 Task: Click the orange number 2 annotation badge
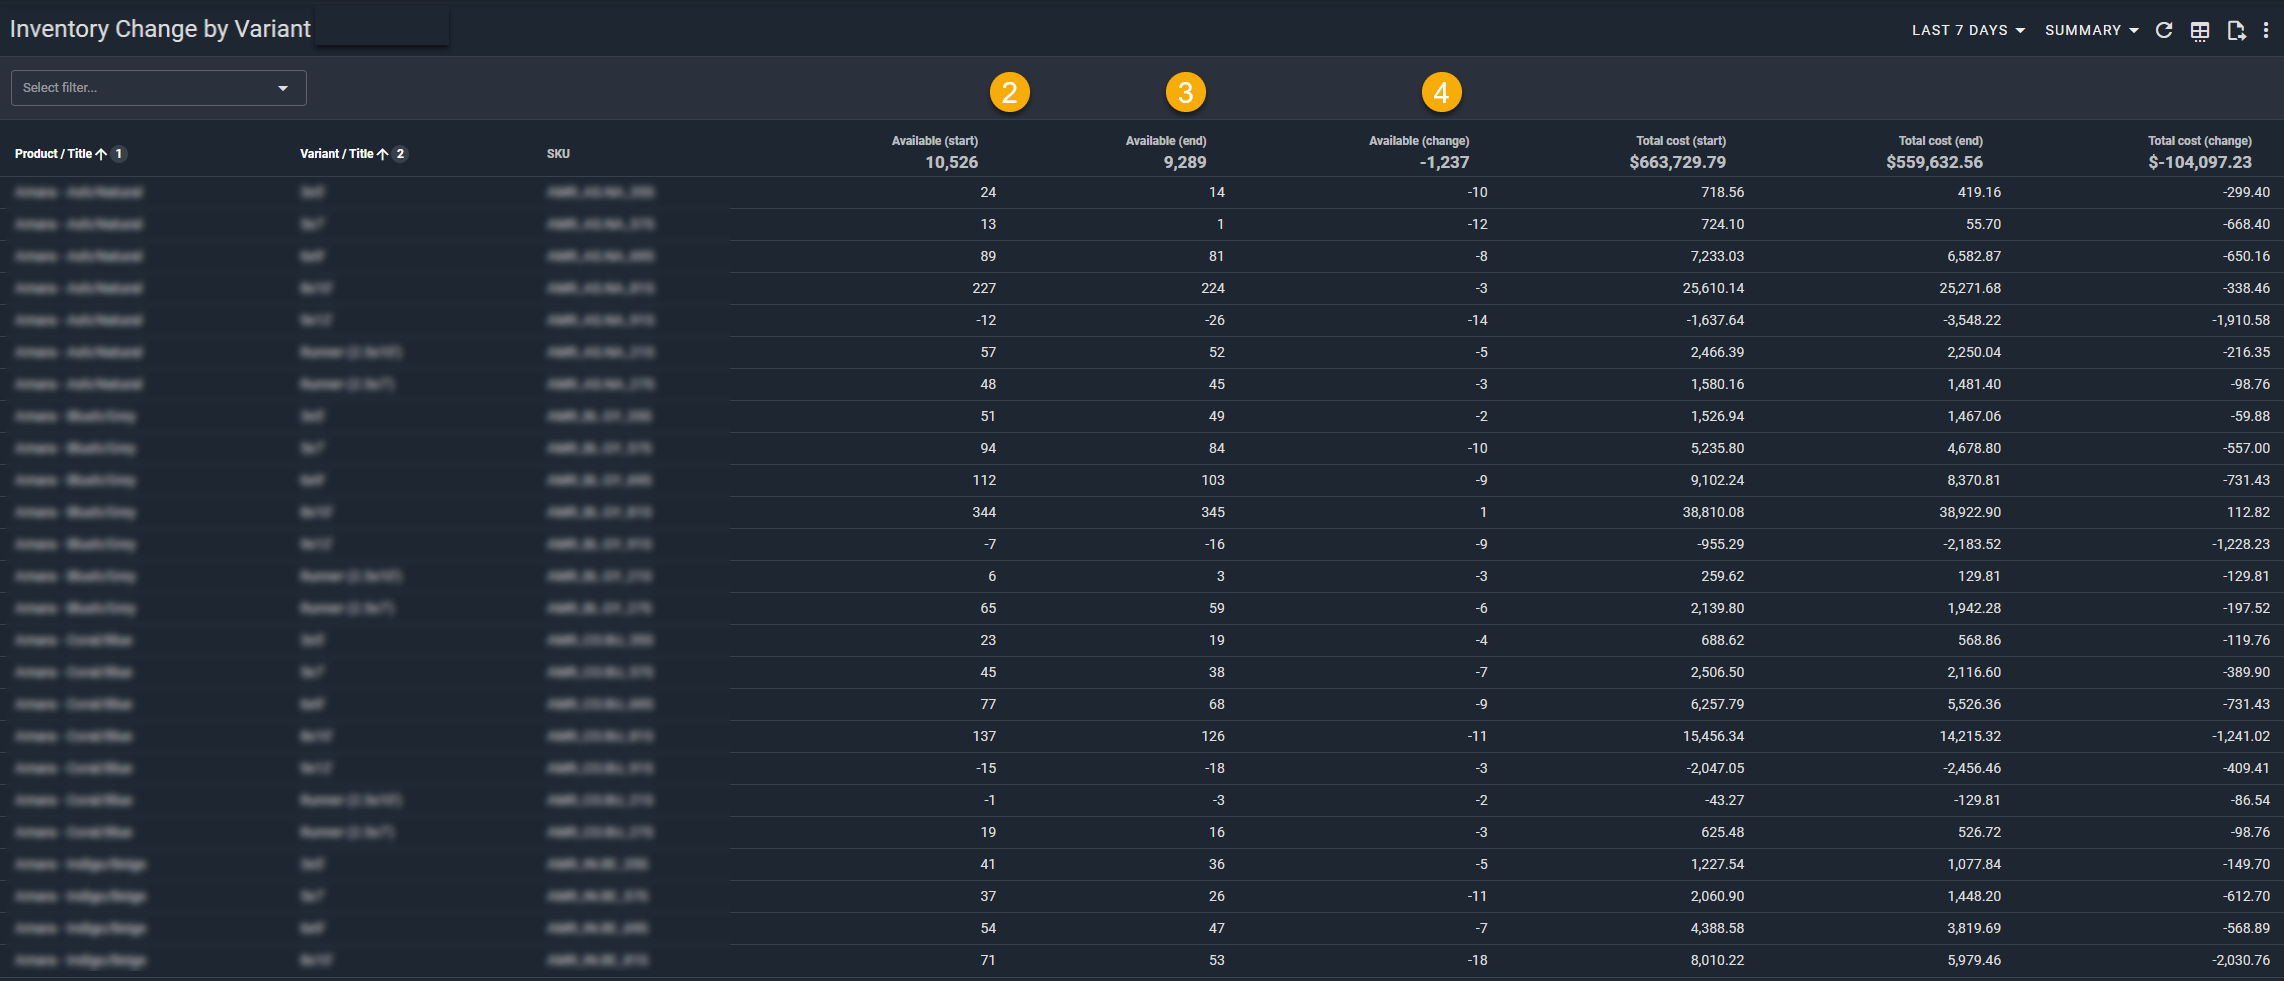[x=1009, y=93]
